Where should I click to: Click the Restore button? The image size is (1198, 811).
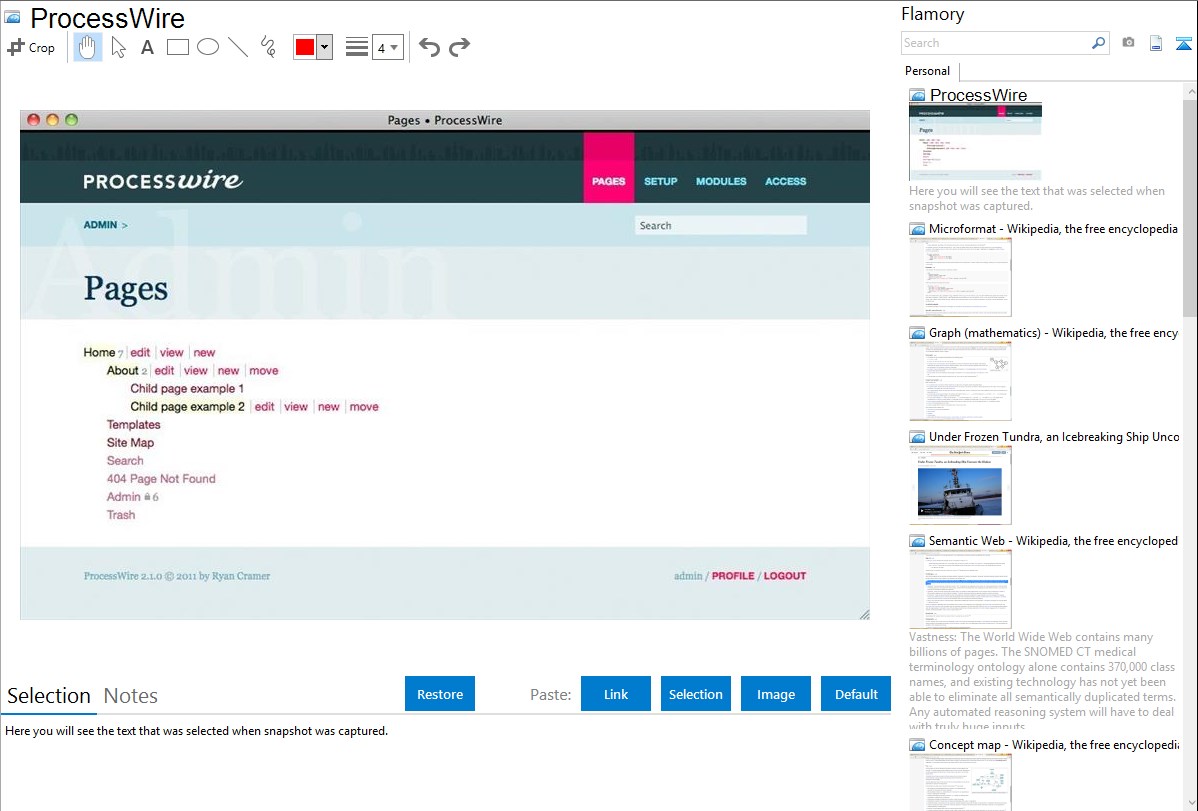(440, 694)
